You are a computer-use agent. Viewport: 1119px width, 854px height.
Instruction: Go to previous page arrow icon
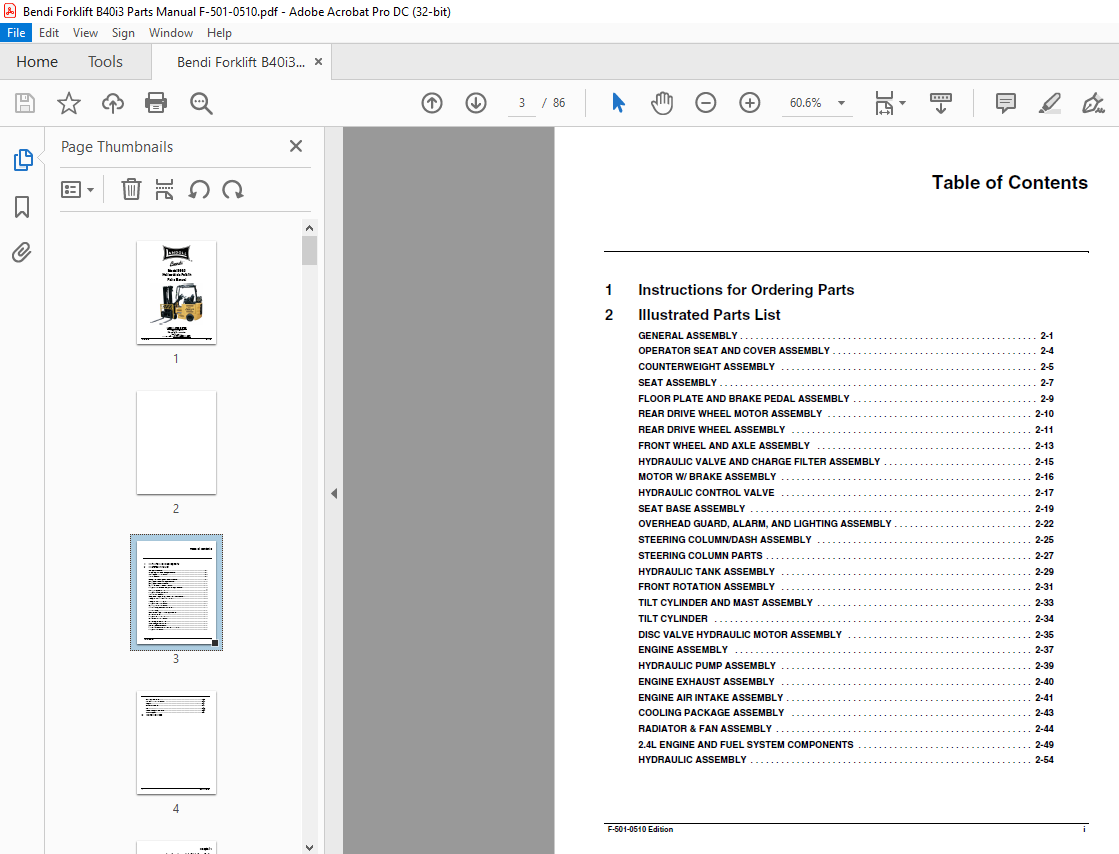432,103
